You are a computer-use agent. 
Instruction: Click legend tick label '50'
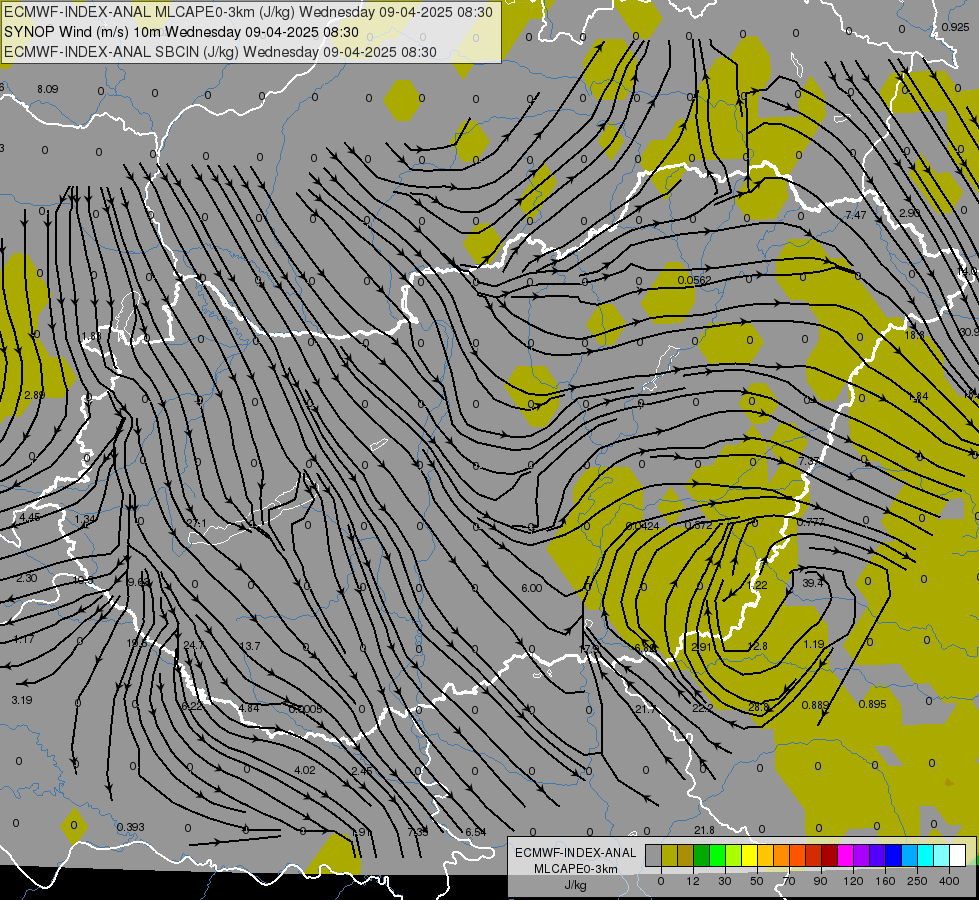[757, 881]
